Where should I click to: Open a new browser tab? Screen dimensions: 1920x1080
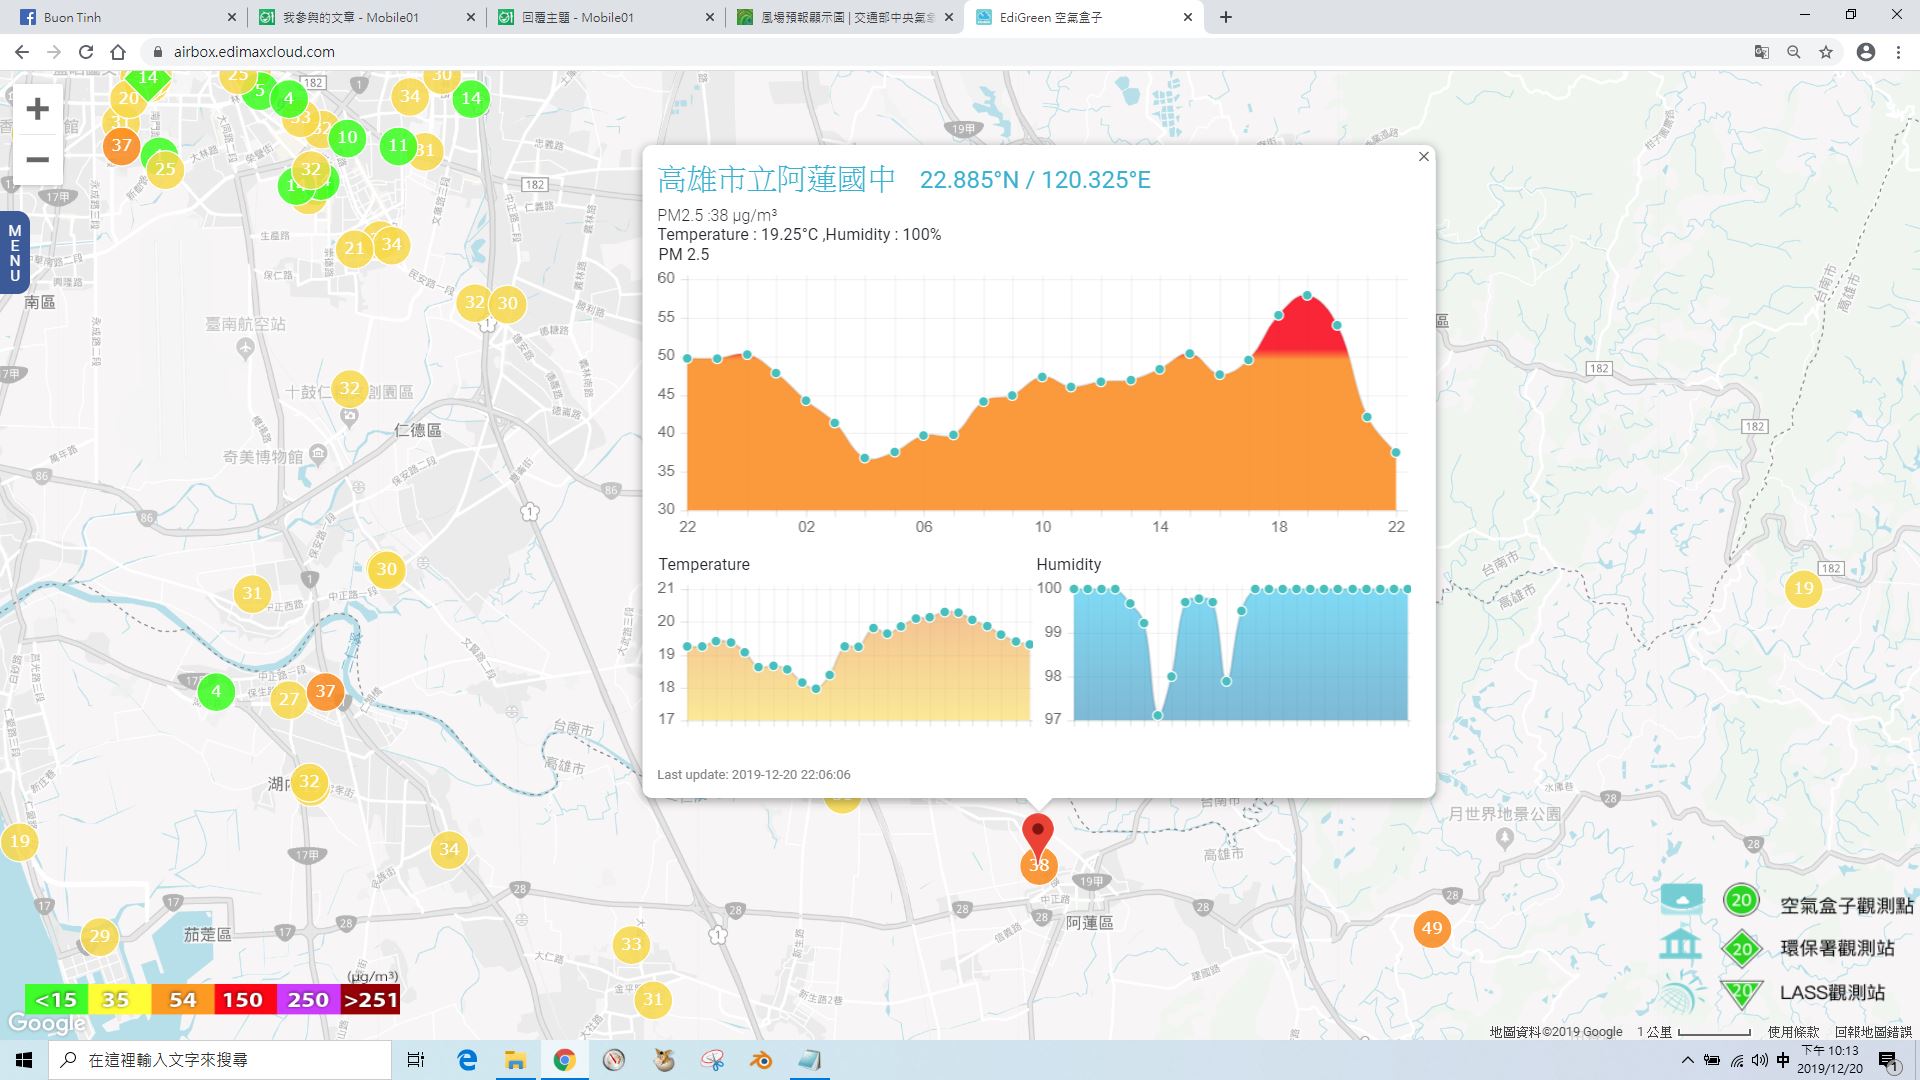(x=1226, y=17)
